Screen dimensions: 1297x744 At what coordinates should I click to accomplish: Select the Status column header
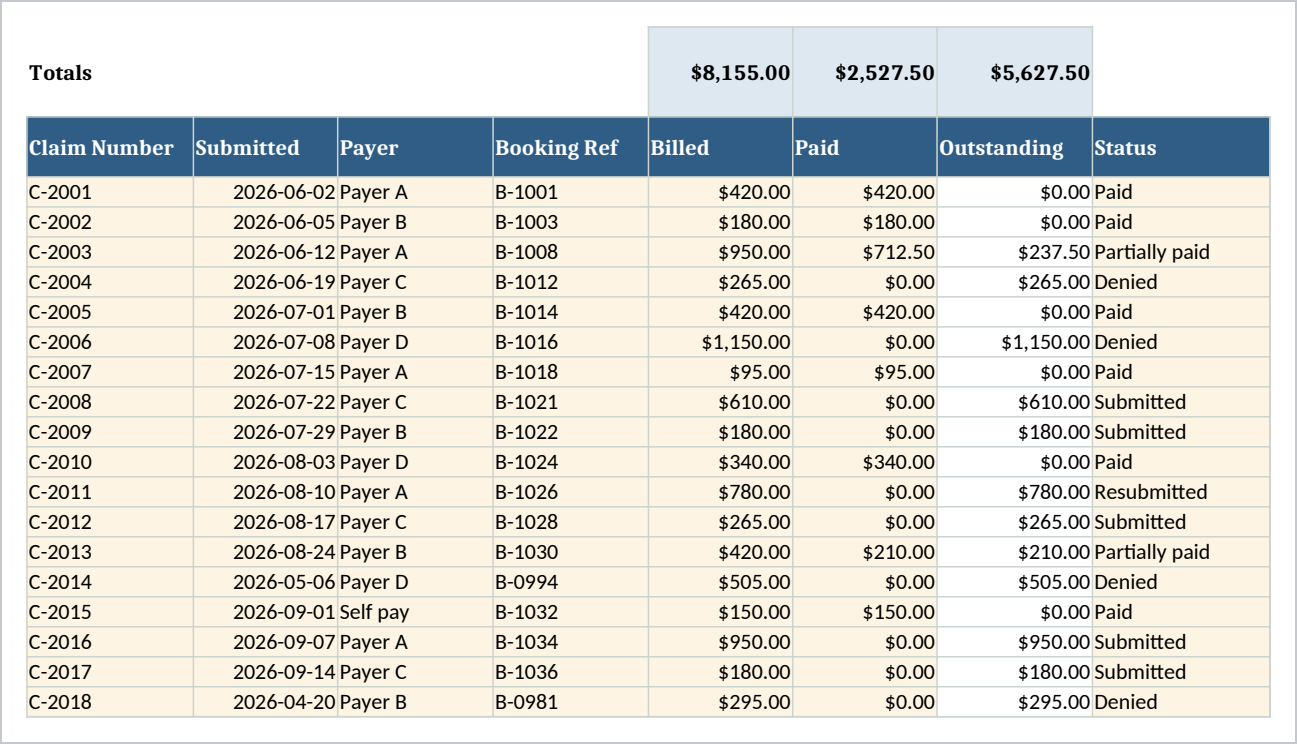coord(1181,148)
